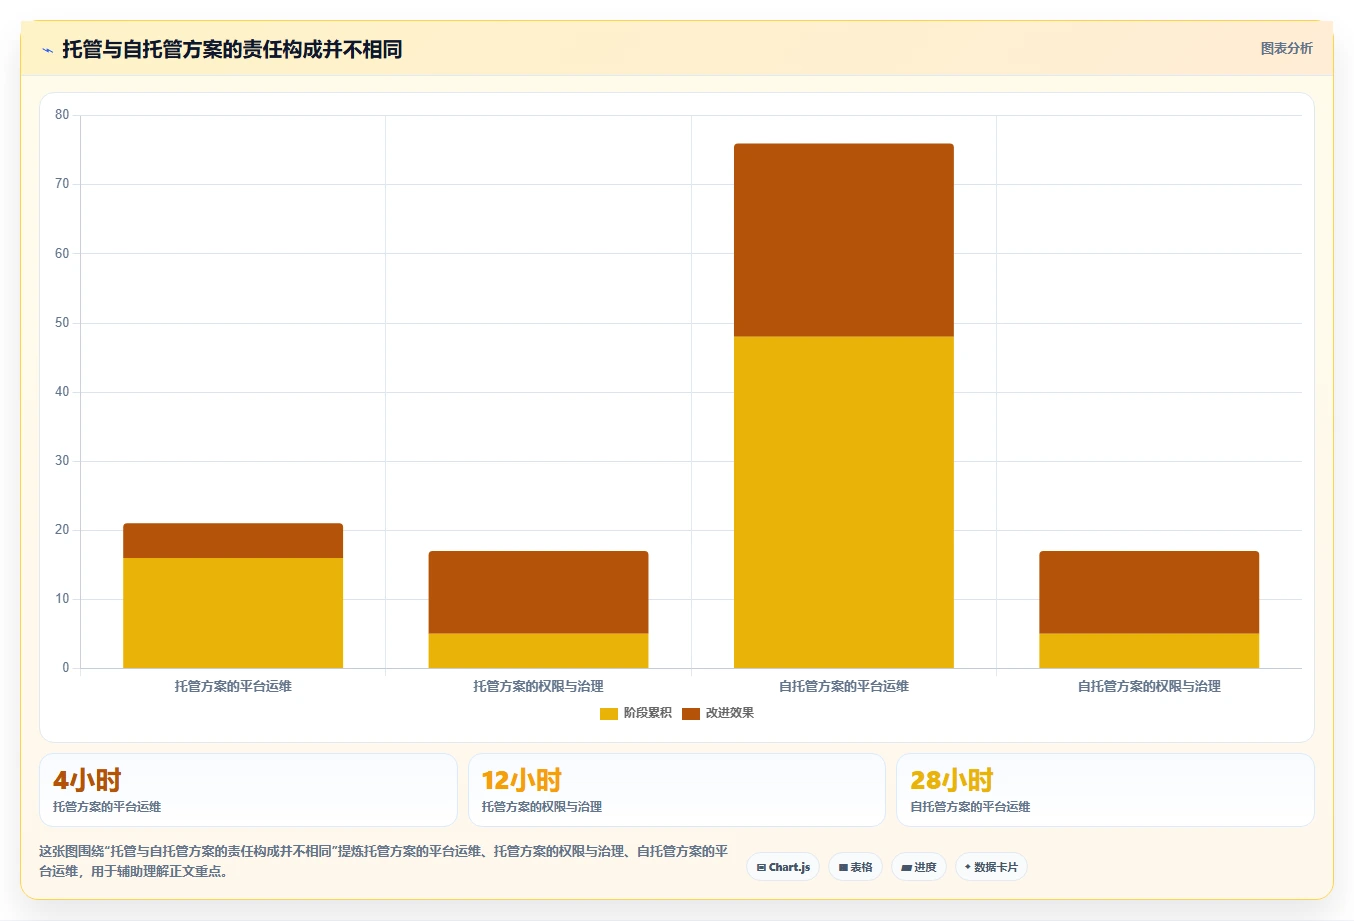Open the 4小时 托管方案的平台运维 card

point(248,790)
